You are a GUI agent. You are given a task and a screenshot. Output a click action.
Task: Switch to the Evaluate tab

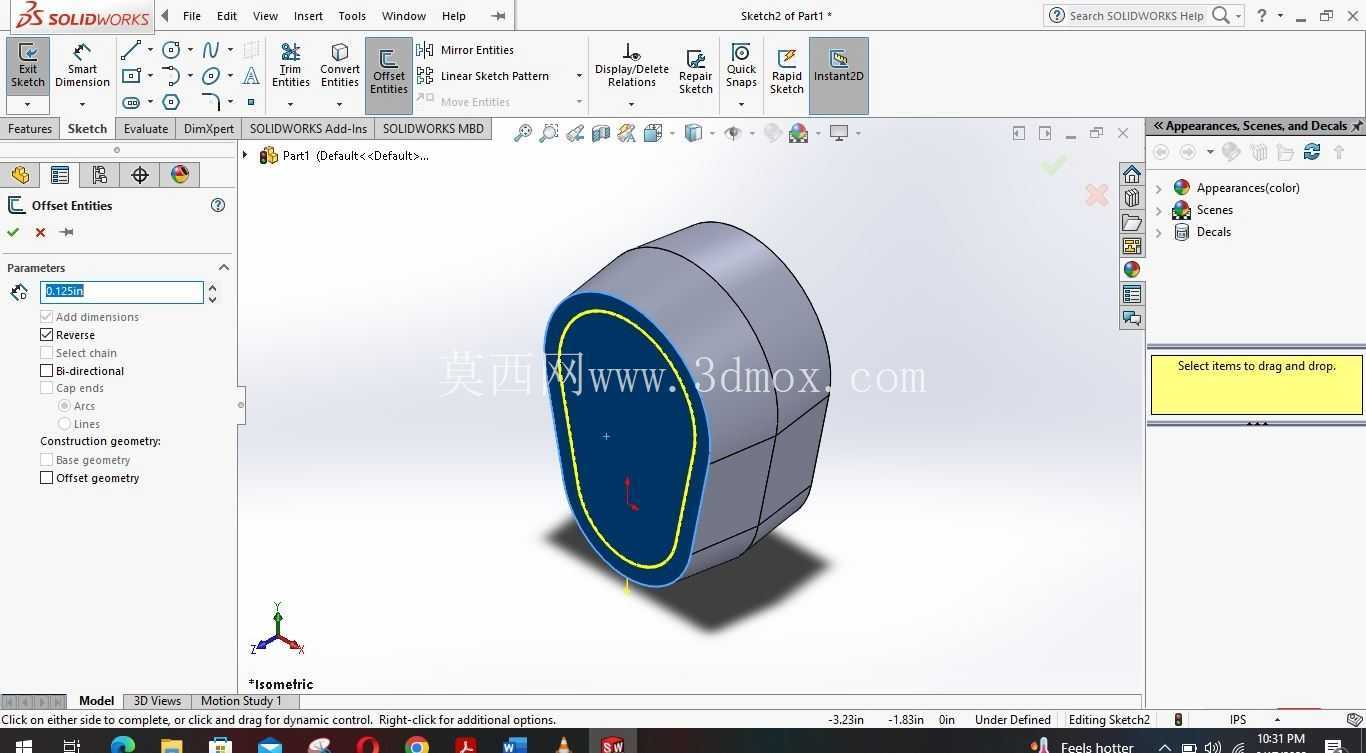pyautogui.click(x=146, y=129)
